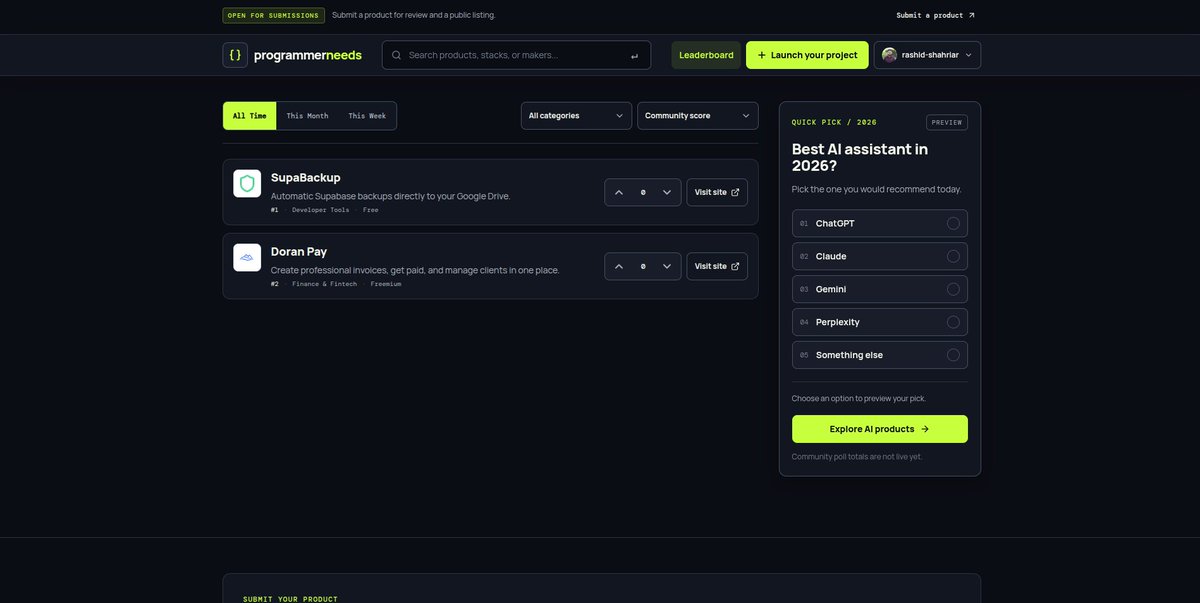Click the OPEN FOR SUBMISSIONS badge

click(274, 15)
